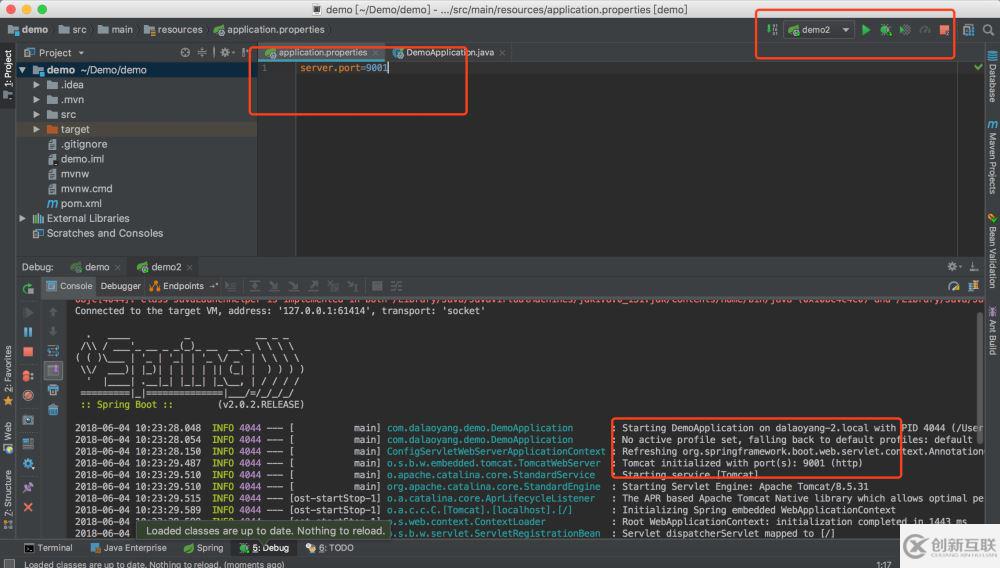Click the console vertical scrollbar
1000x568 pixels.
(979, 376)
